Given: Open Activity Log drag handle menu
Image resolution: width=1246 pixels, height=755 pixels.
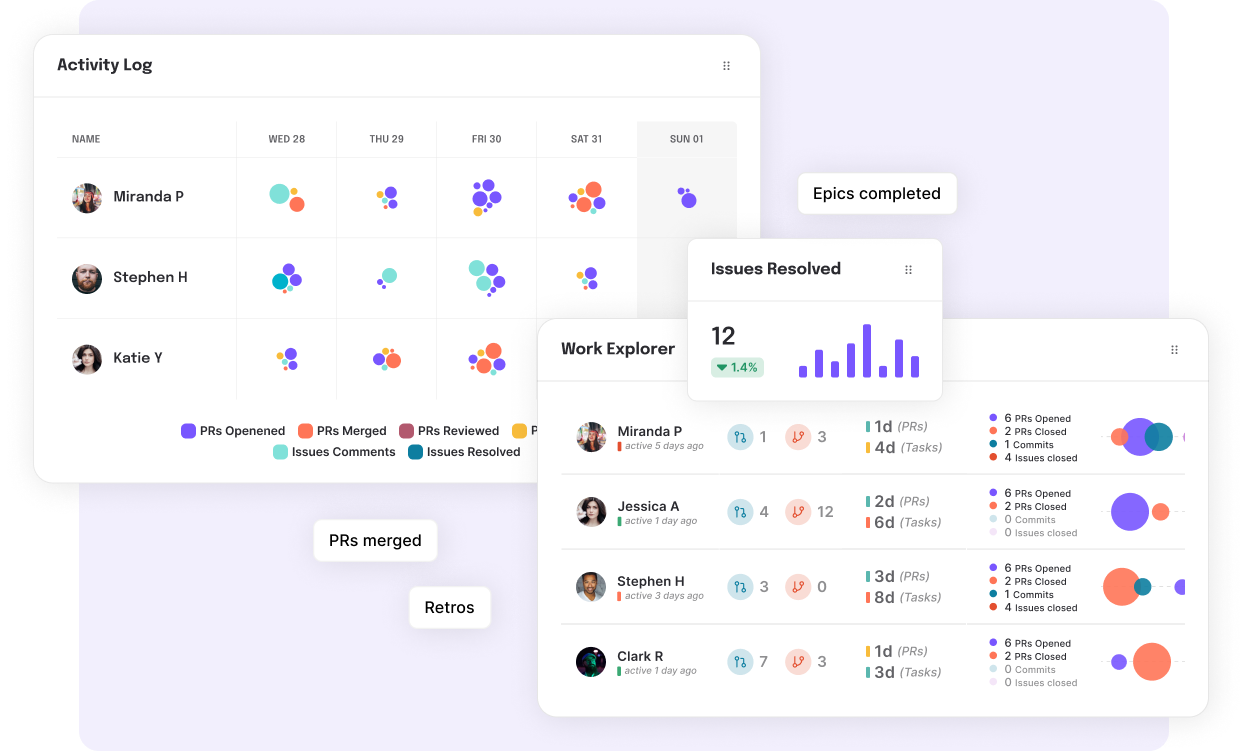Looking at the screenshot, I should [726, 66].
